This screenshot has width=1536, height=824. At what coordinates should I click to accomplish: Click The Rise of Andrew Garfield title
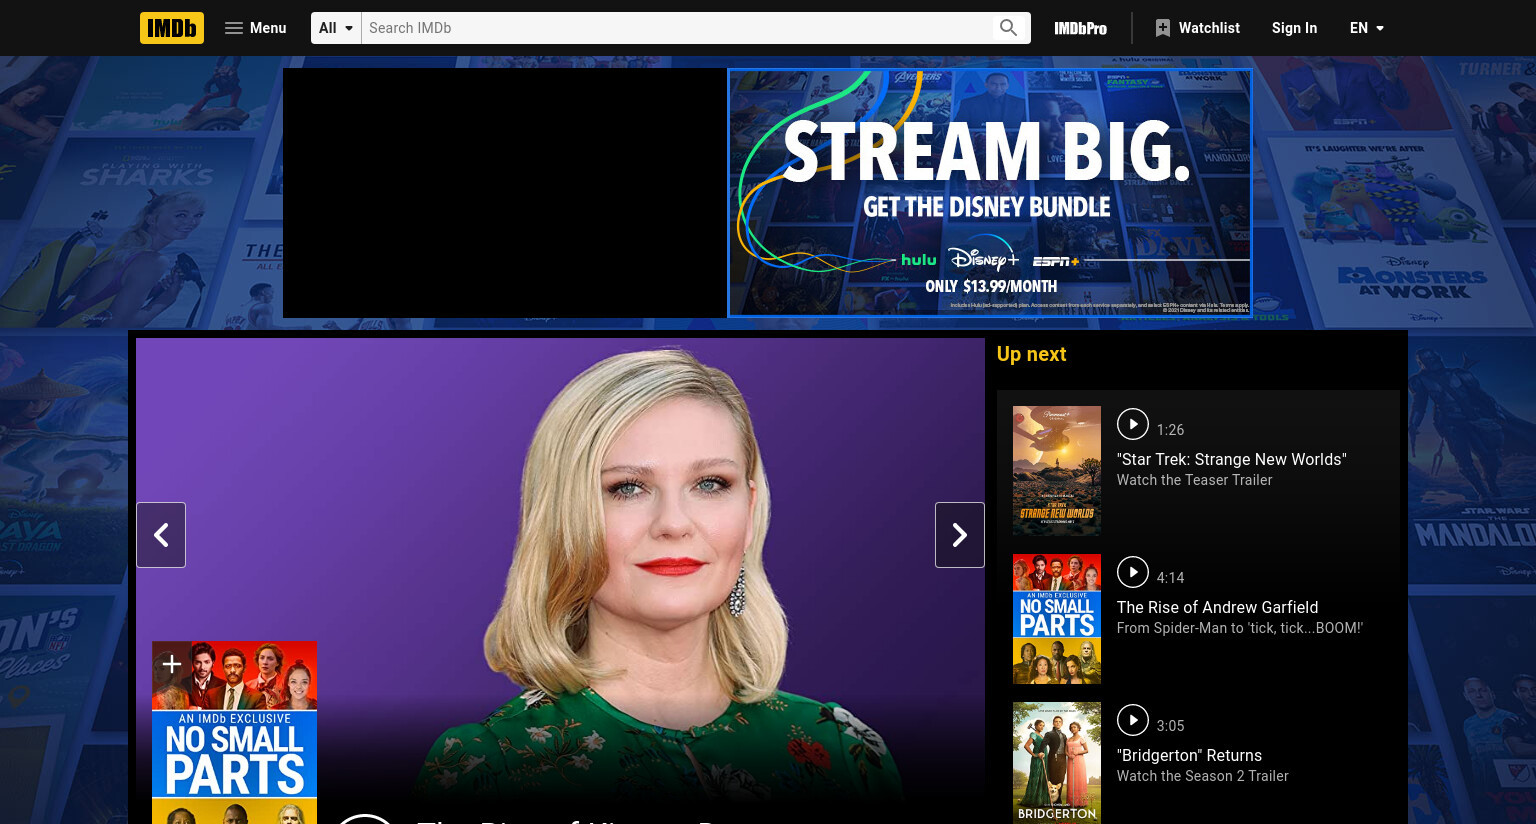(x=1217, y=607)
